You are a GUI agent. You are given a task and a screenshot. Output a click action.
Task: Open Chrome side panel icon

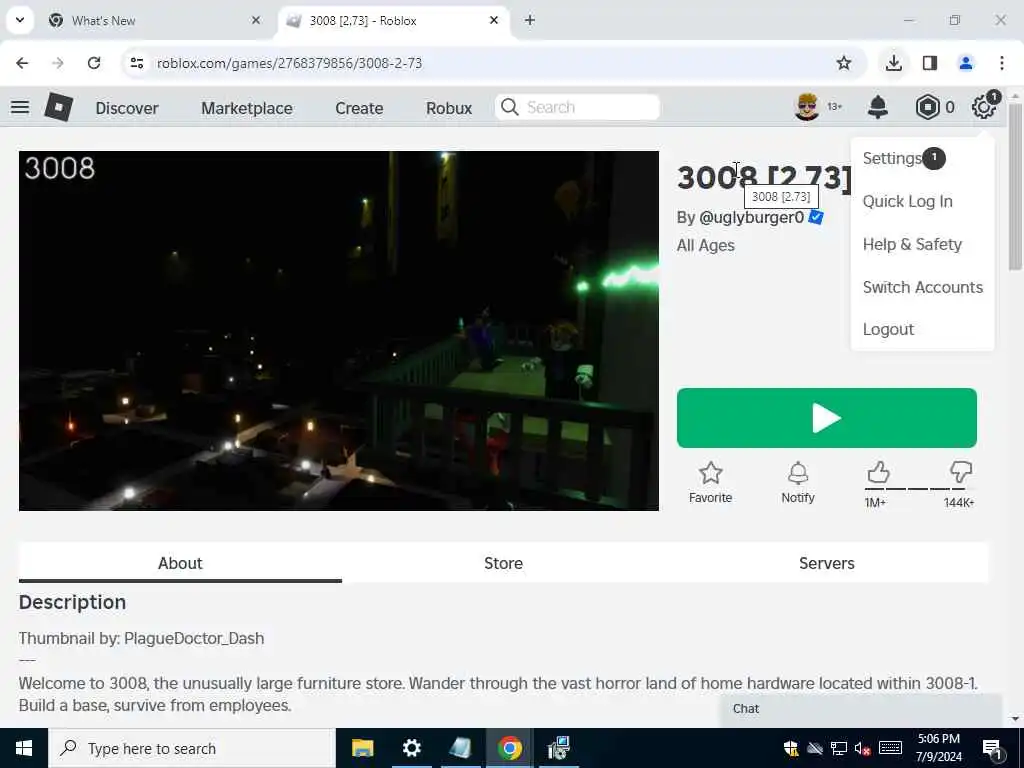[930, 63]
